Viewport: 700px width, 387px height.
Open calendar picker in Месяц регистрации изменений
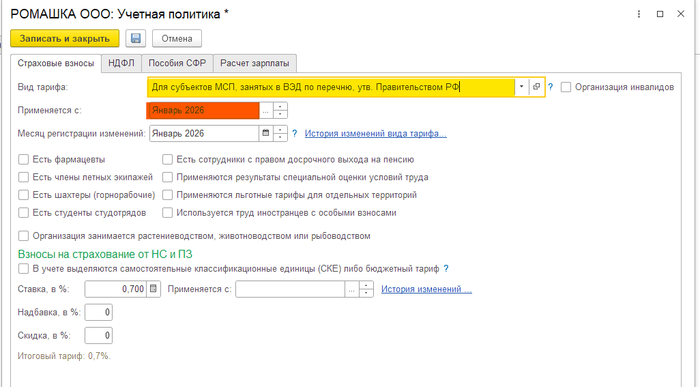(266, 133)
